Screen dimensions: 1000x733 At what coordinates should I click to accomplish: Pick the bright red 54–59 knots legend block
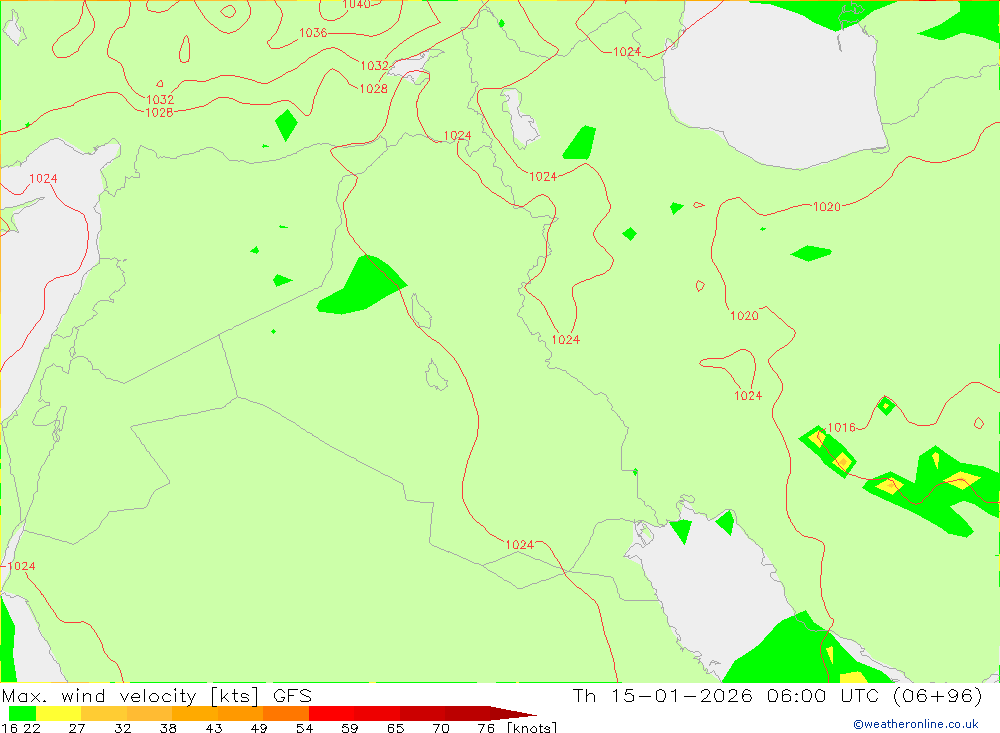[x=332, y=713]
